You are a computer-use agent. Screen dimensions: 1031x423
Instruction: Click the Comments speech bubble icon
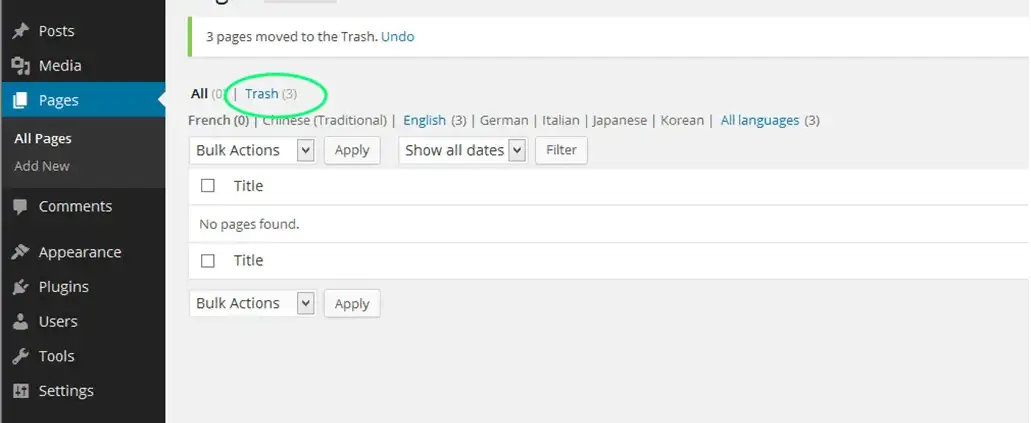pyautogui.click(x=20, y=207)
